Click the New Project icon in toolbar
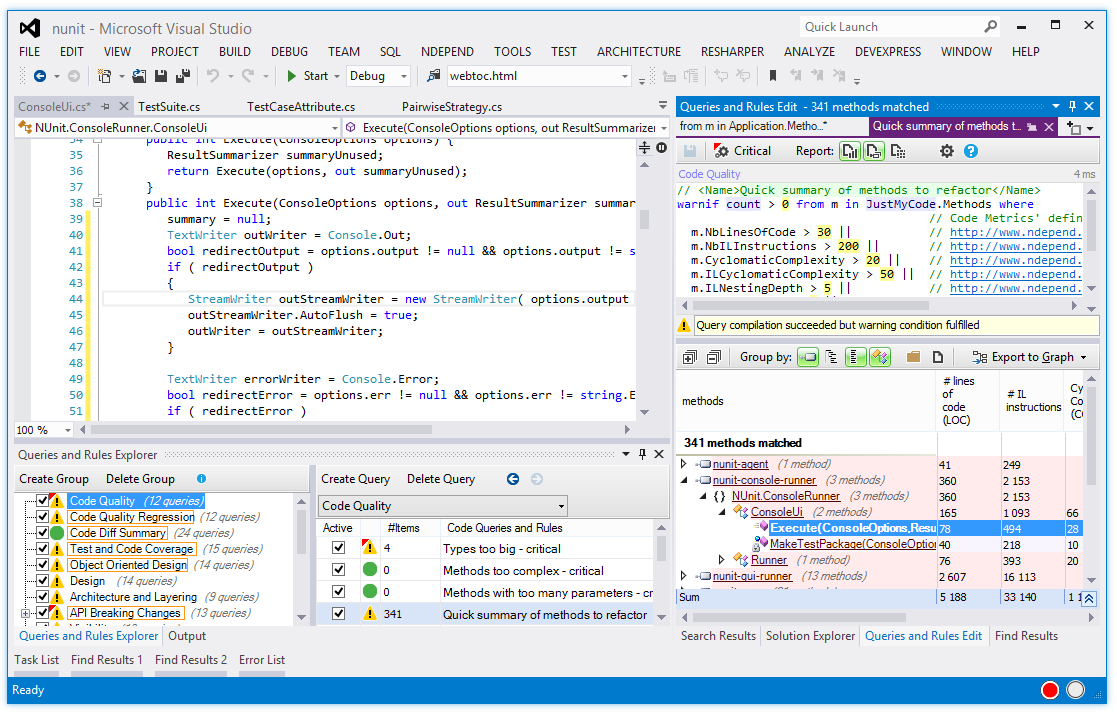1117x713 pixels. [105, 76]
